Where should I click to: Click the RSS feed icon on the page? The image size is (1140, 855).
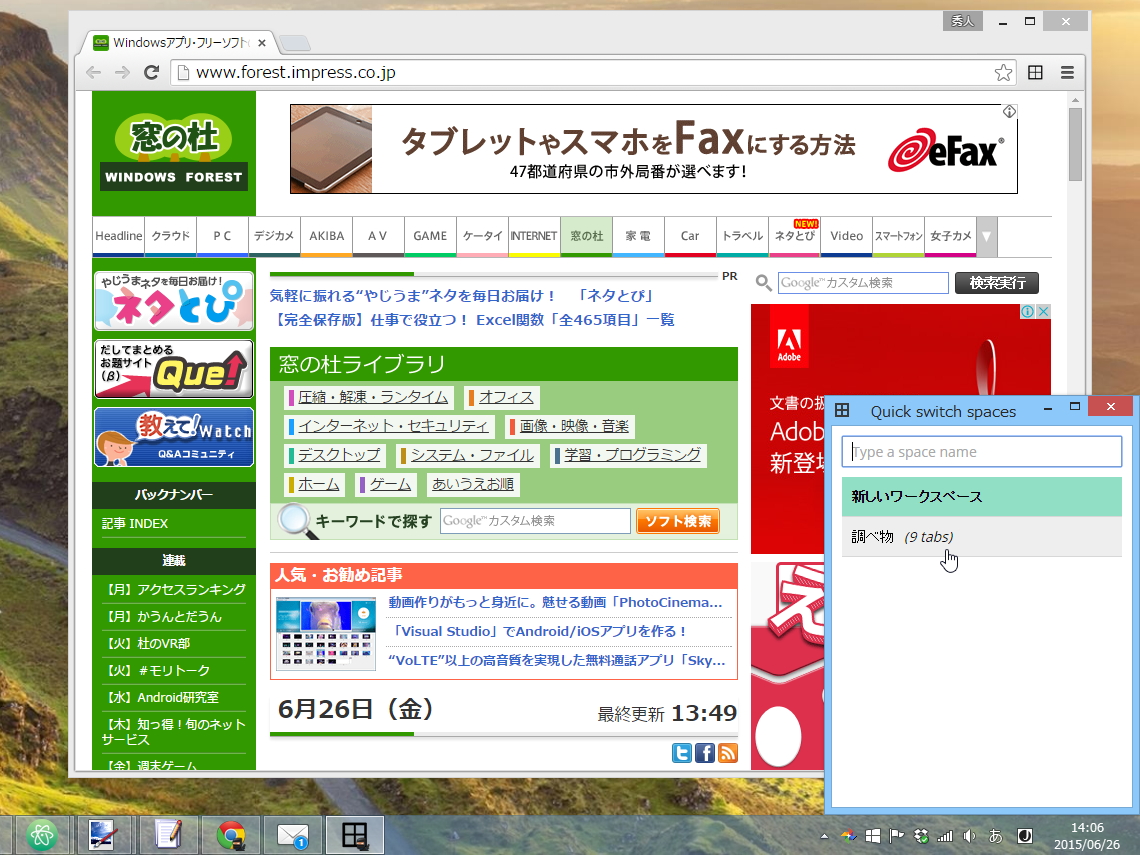pyautogui.click(x=728, y=752)
